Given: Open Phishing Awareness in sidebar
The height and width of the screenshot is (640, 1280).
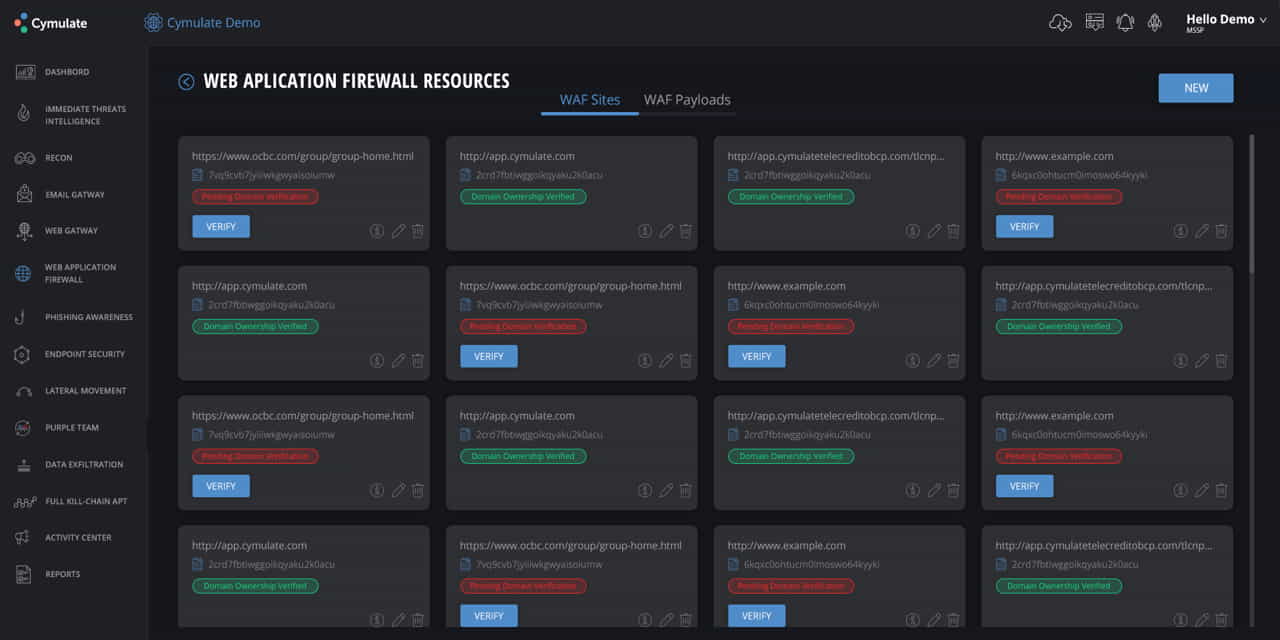Looking at the screenshot, I should 88,317.
